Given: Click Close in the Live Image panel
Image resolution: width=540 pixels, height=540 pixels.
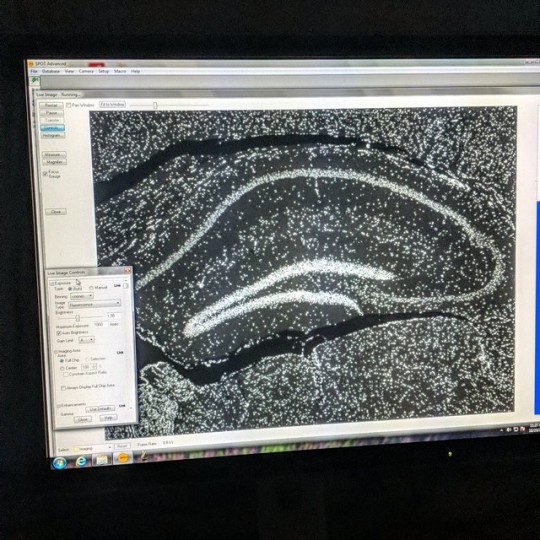Looking at the screenshot, I should click(56, 211).
